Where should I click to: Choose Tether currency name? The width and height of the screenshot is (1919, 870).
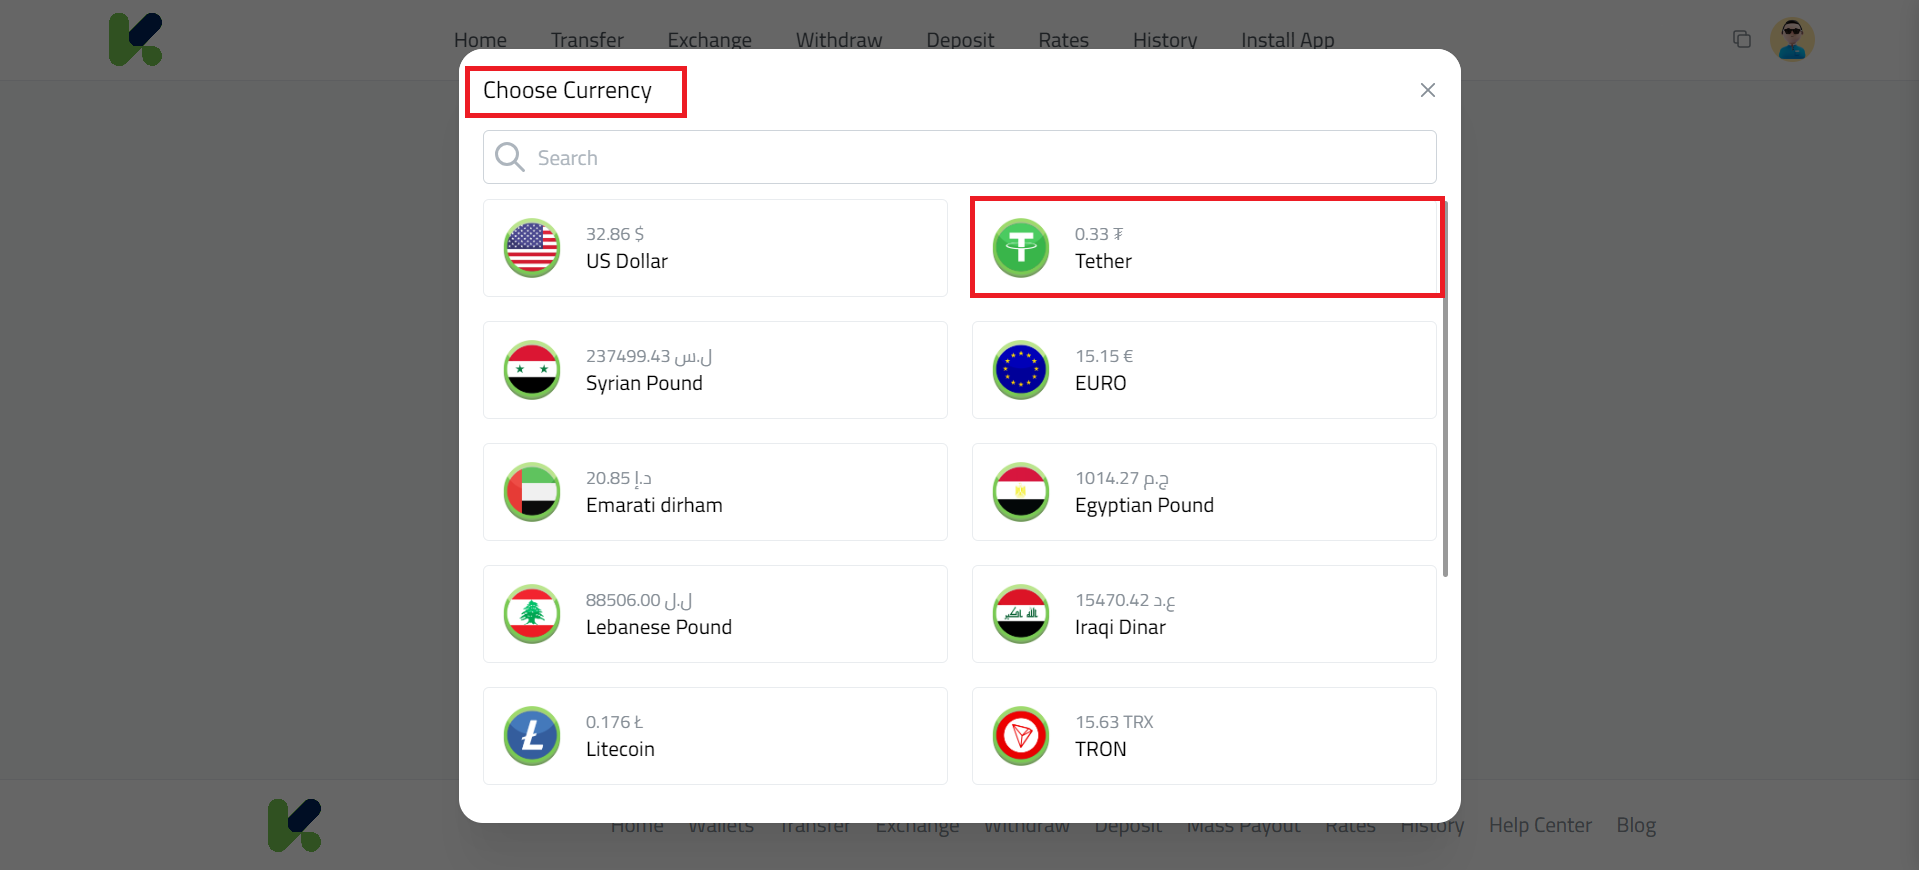point(1103,261)
